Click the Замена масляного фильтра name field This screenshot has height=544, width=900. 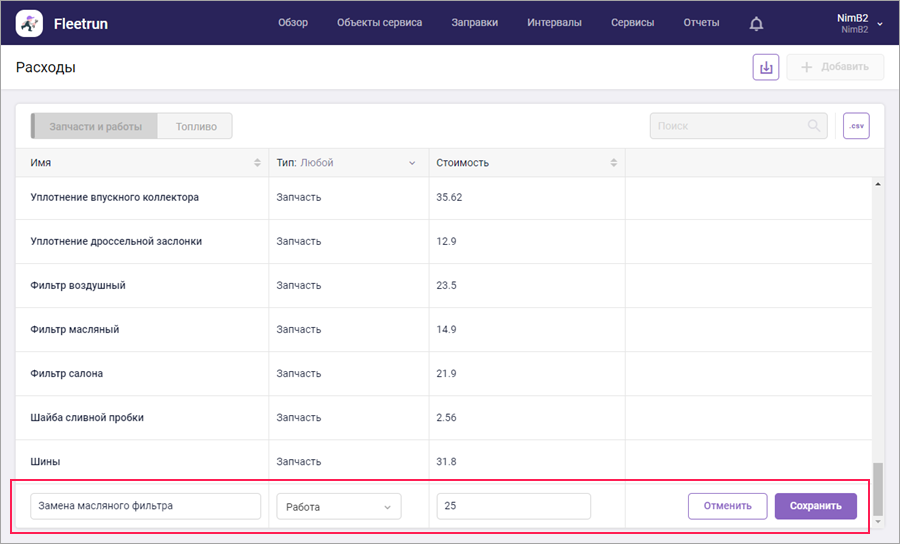[x=145, y=506]
